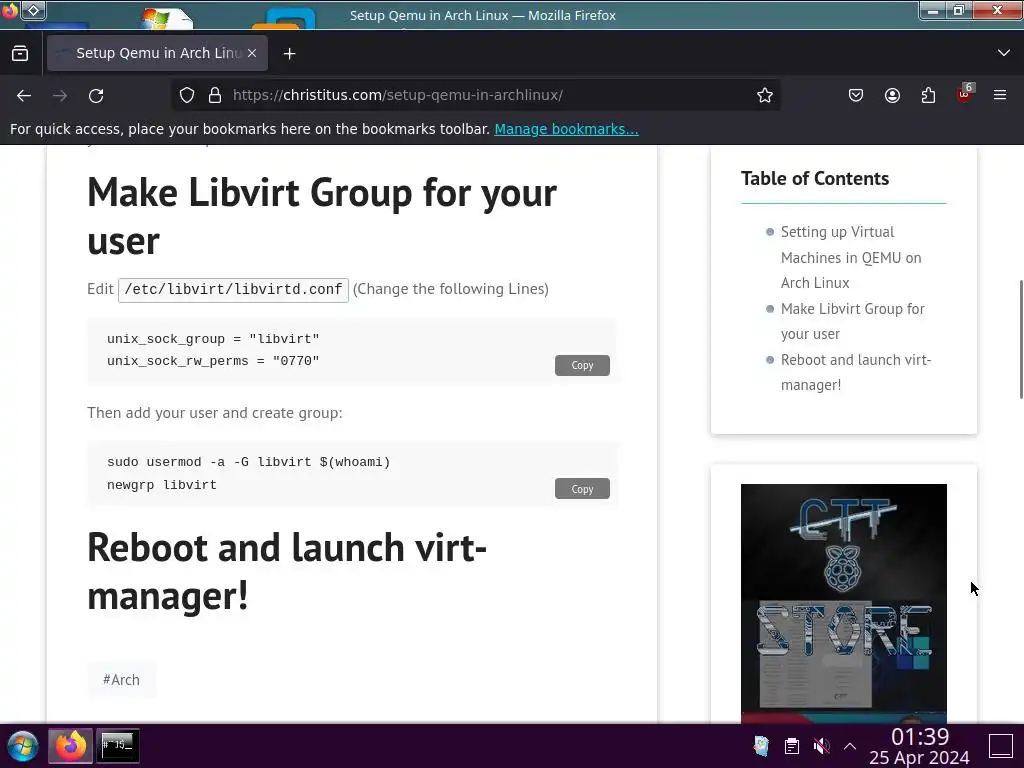
Task: Close the Setup Qemu in Arch Linux tab
Action: [x=252, y=53]
